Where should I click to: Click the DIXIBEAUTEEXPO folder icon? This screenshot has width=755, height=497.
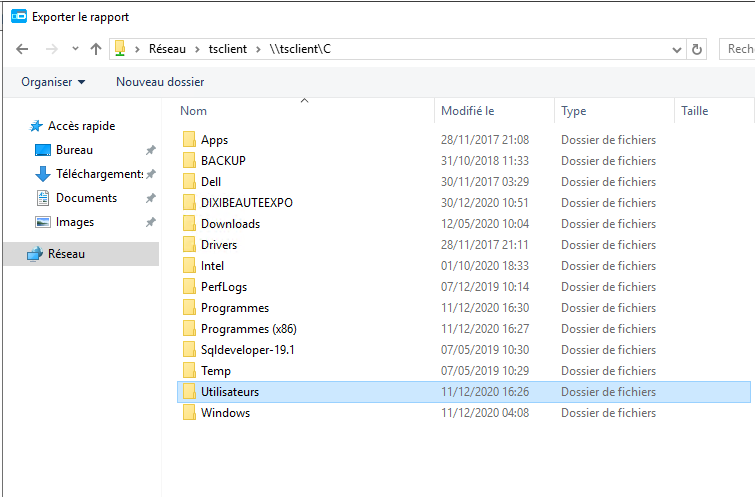pos(189,202)
